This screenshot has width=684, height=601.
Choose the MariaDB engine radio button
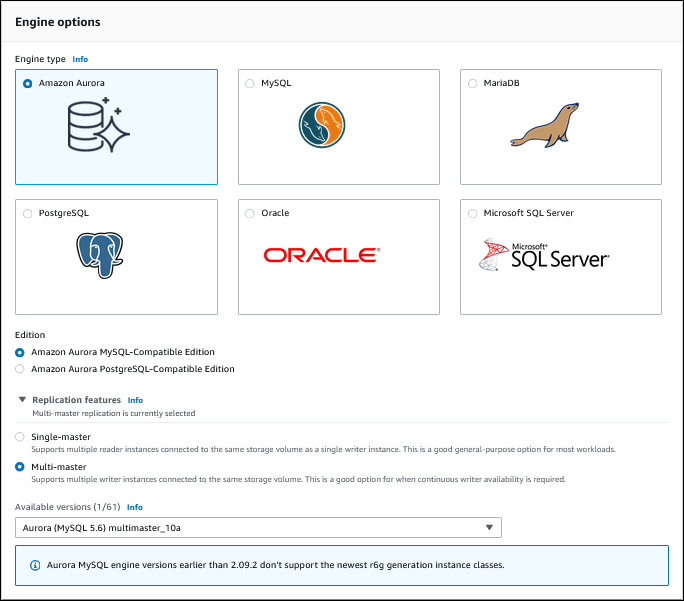472,84
